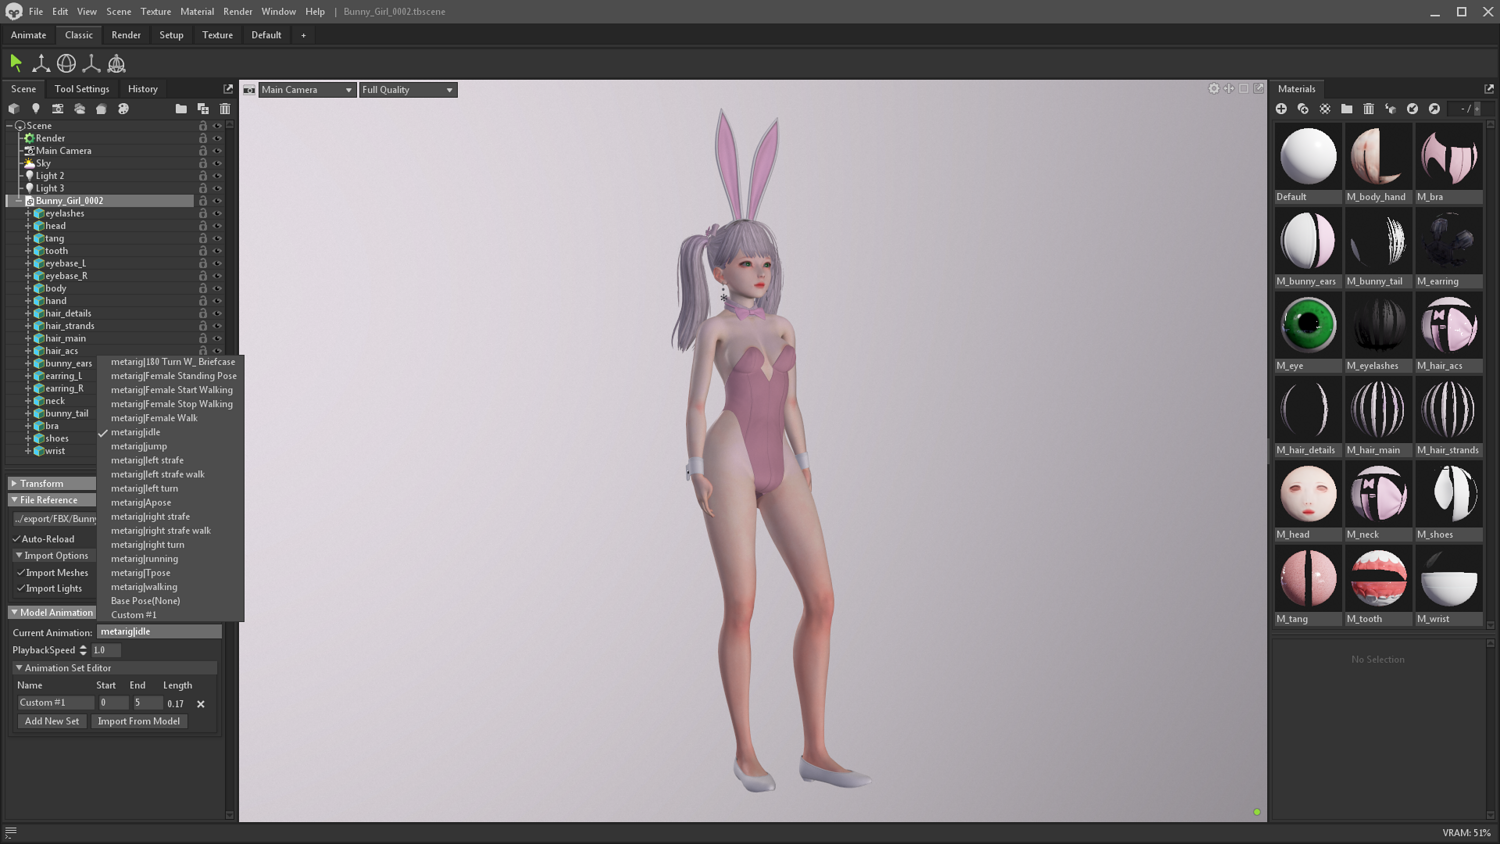The image size is (1500, 844).
Task: Add a new camera to the scene
Action: (x=58, y=109)
